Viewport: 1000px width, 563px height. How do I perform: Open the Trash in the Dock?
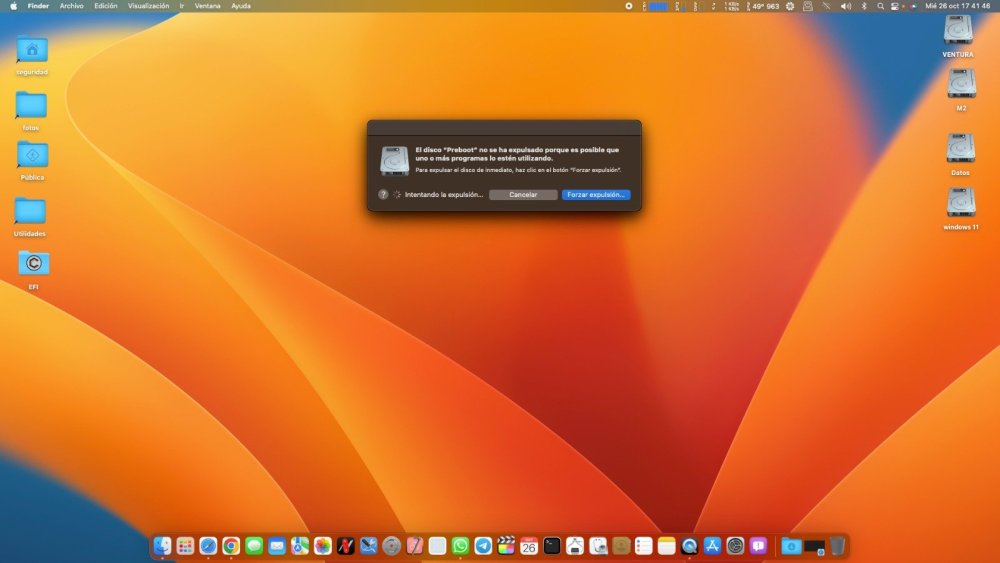[837, 546]
